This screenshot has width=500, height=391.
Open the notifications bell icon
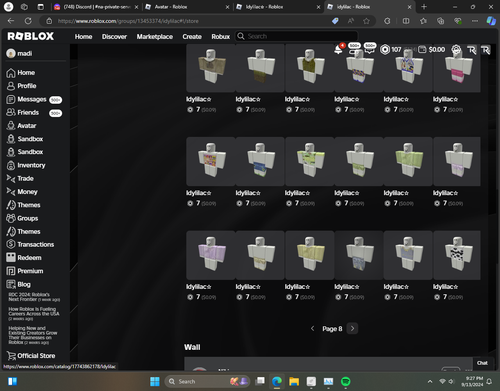coord(338,50)
